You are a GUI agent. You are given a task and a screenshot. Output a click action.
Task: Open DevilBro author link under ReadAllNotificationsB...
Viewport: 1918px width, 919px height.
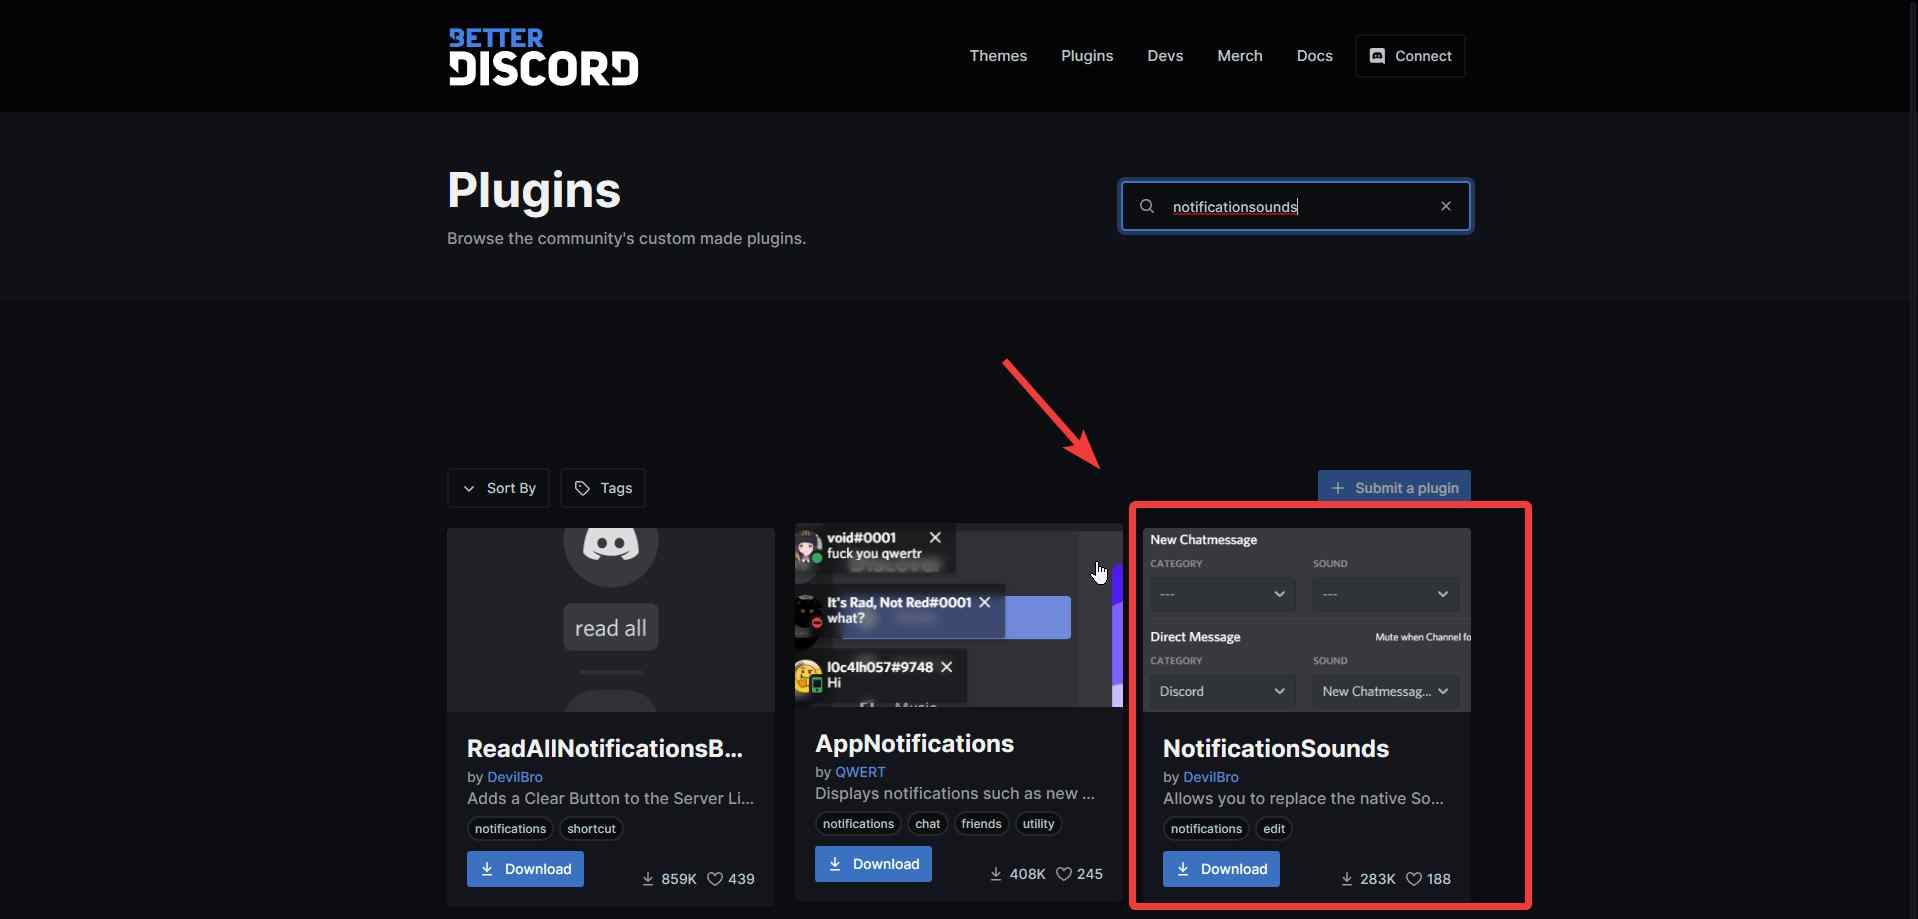coord(515,777)
